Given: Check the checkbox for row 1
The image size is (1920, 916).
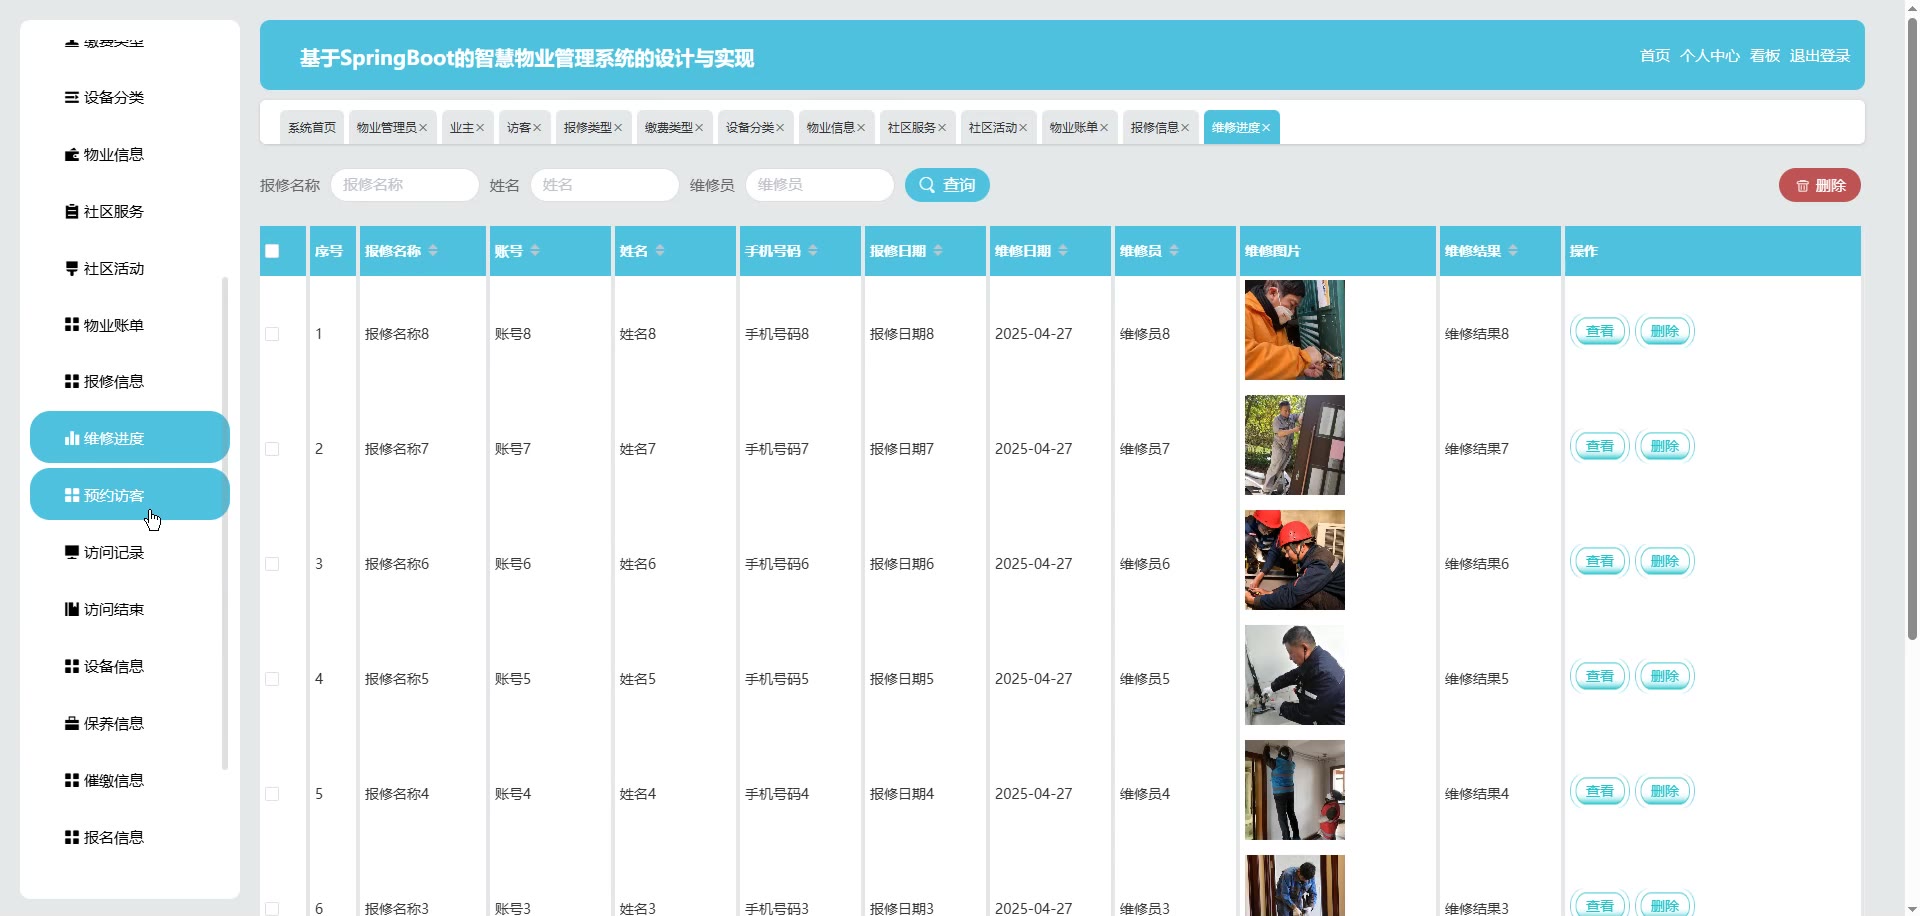Looking at the screenshot, I should point(272,334).
